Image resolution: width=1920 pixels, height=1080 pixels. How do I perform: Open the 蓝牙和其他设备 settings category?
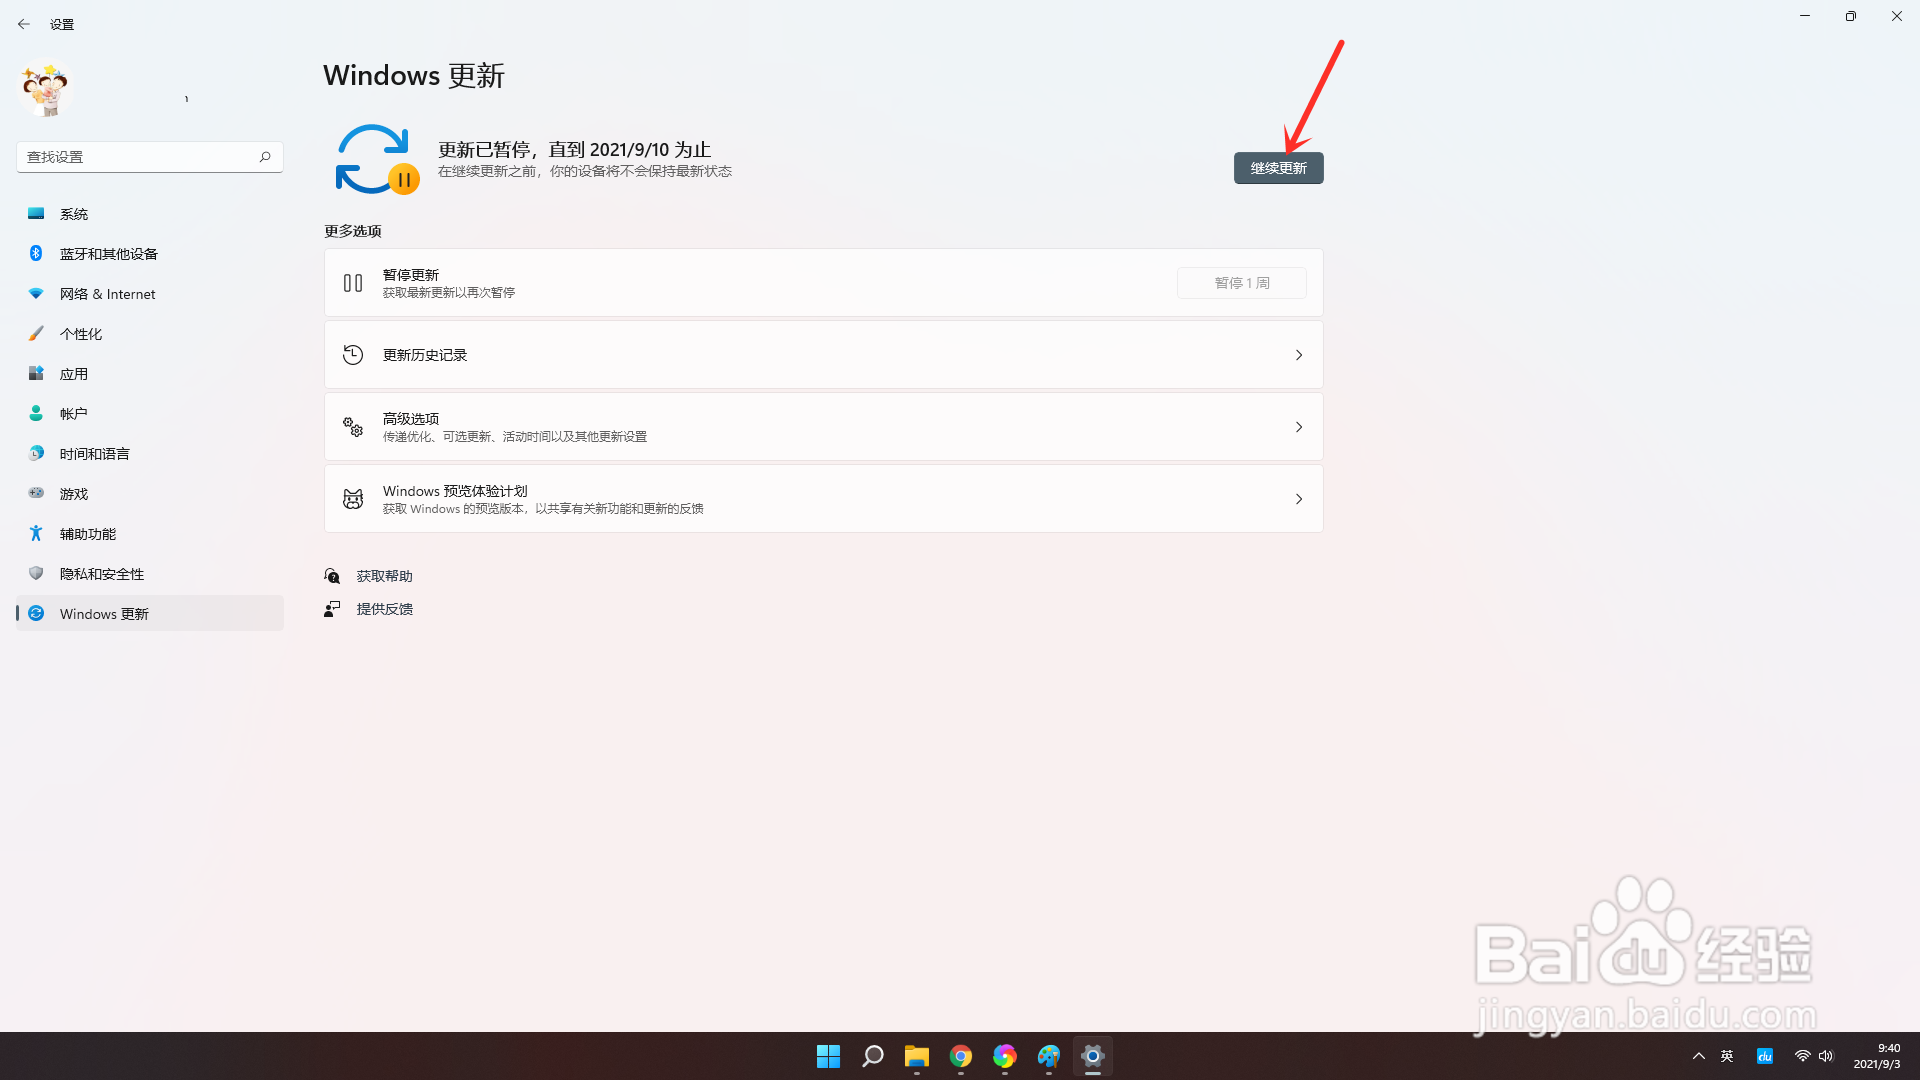point(108,254)
